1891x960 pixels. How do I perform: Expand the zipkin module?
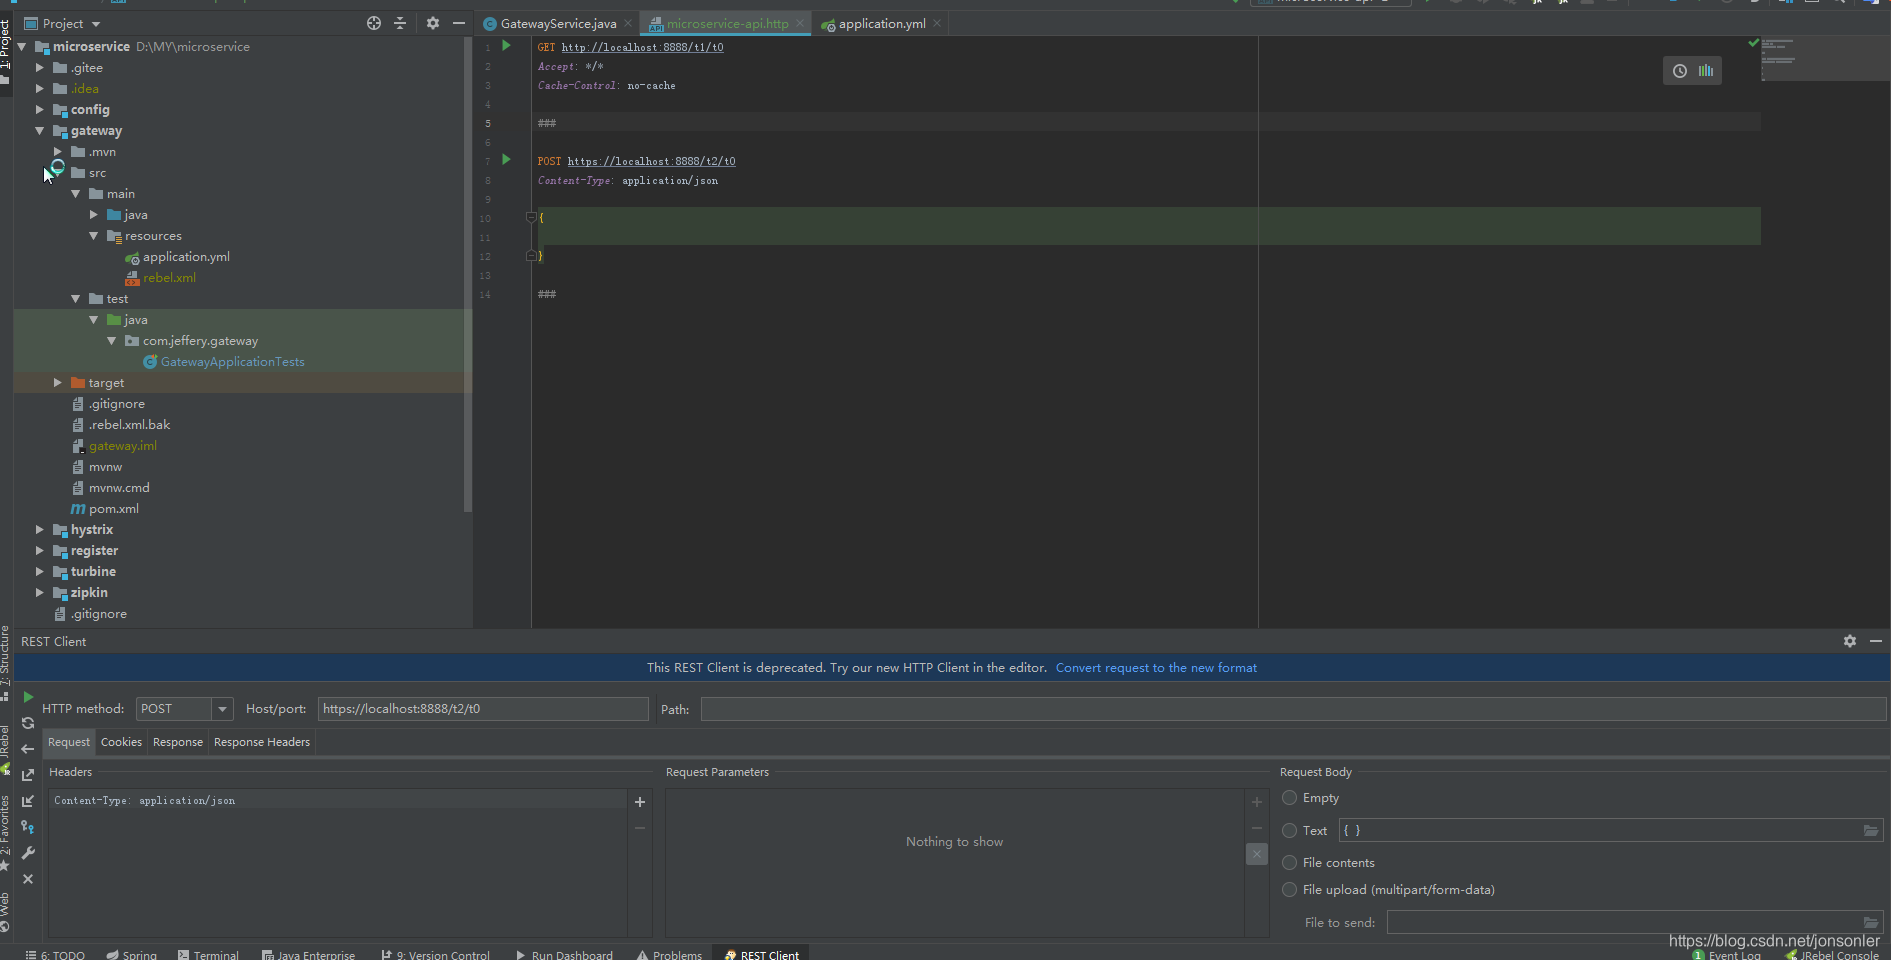pyautogui.click(x=40, y=593)
